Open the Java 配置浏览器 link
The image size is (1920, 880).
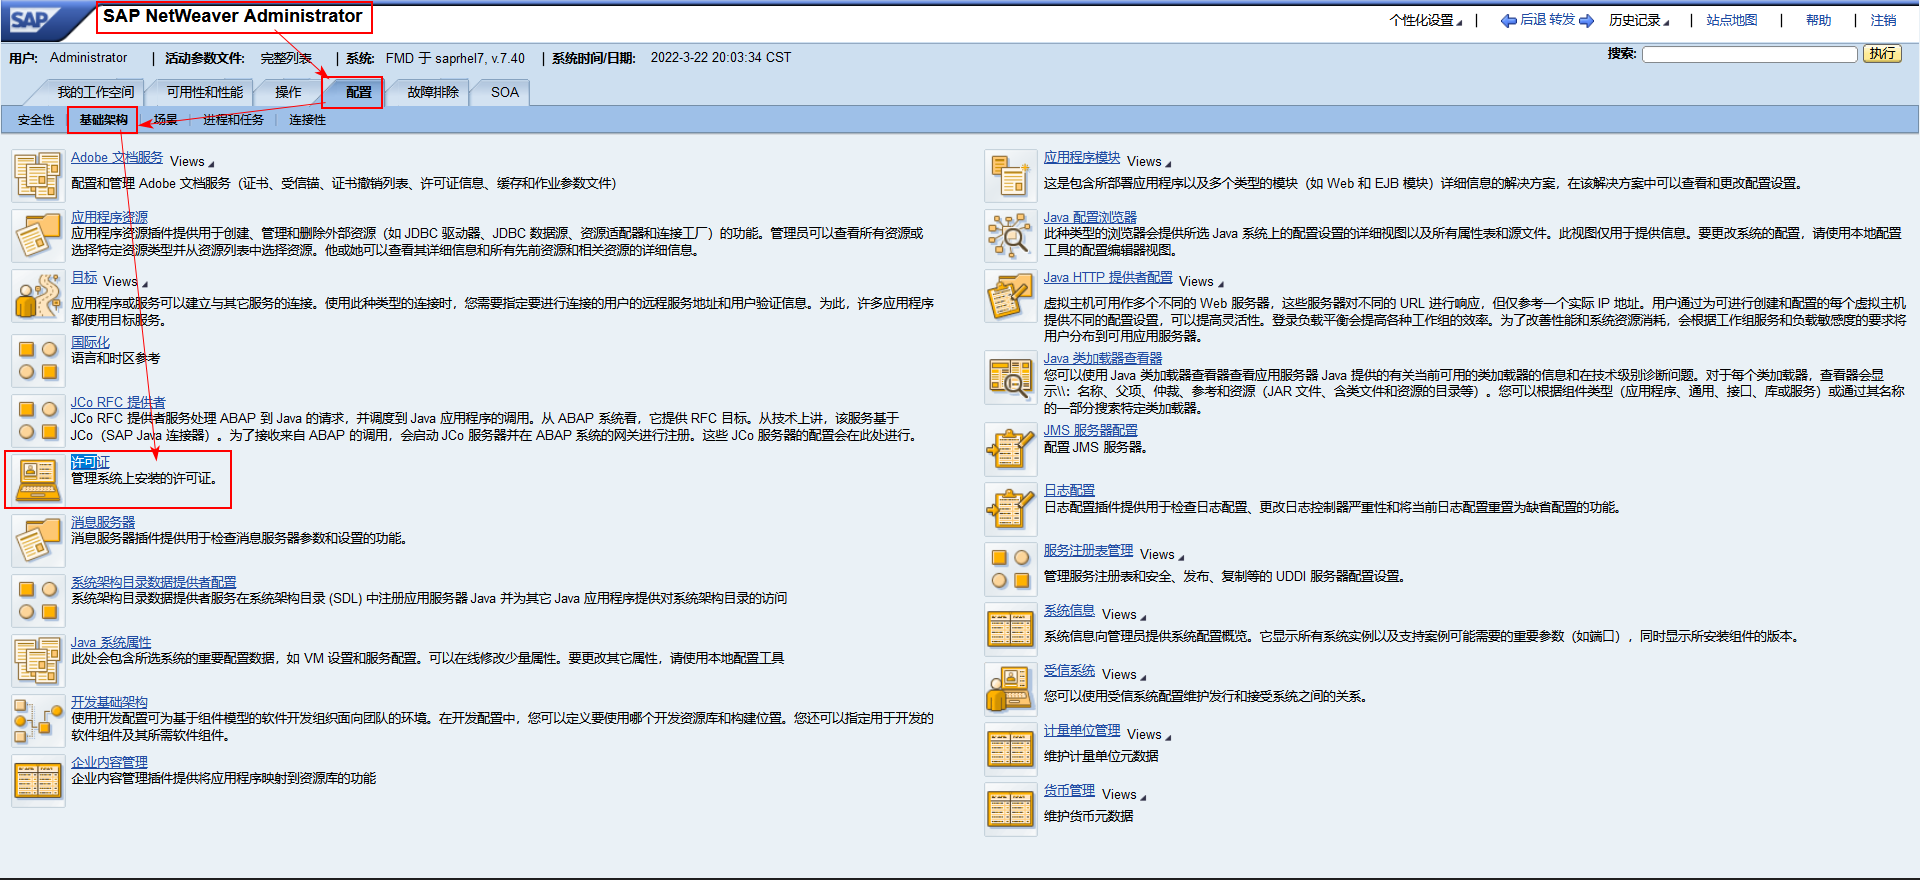pos(1090,217)
